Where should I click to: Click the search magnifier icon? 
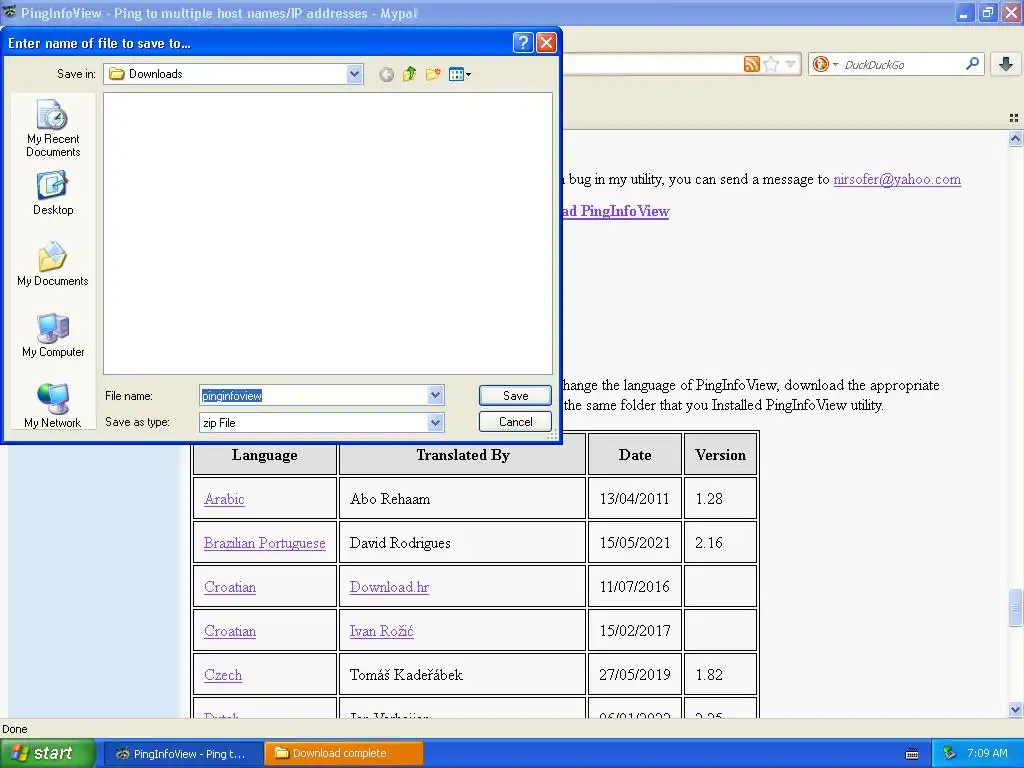972,63
